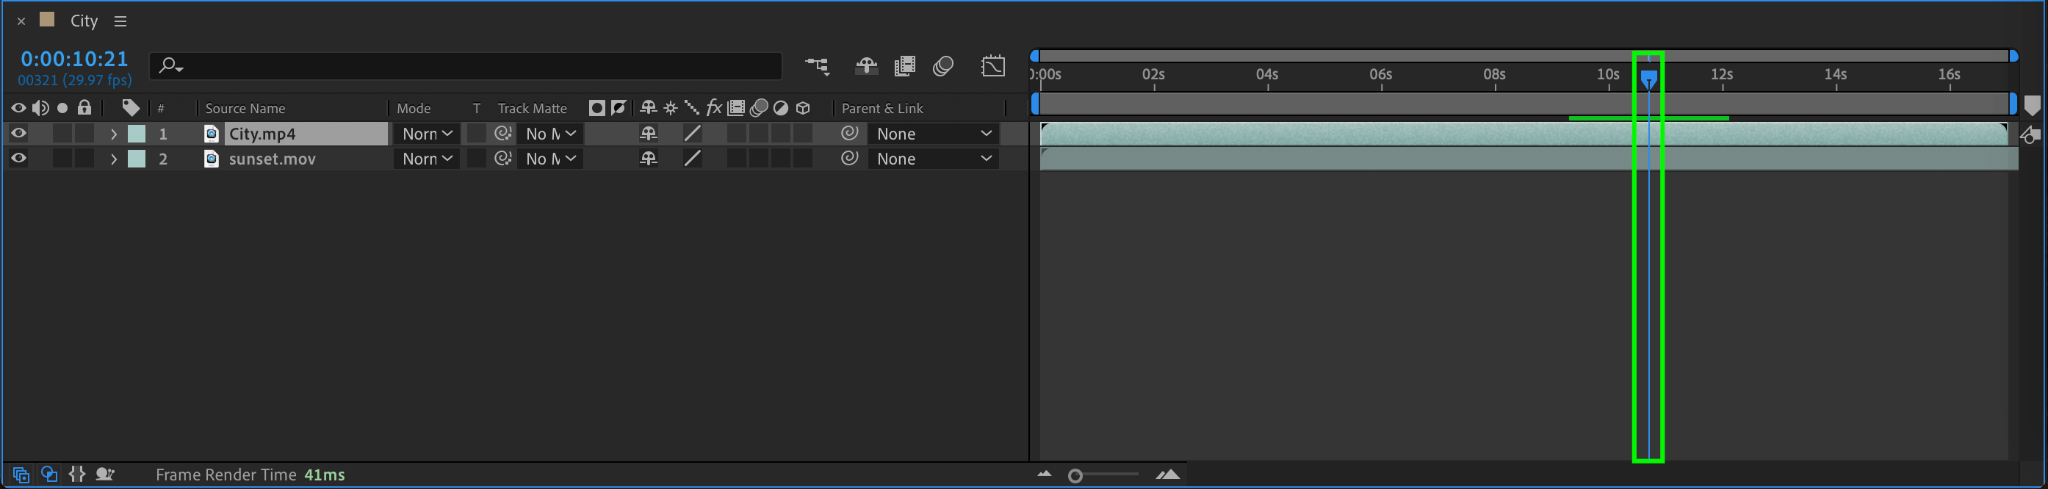Viewport: 2048px width, 489px height.
Task: Click the timeline zoom slider
Action: point(1076,476)
